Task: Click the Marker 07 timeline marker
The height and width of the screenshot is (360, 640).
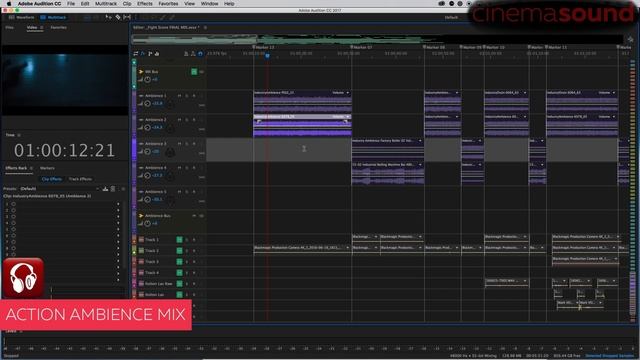Action: (362, 47)
